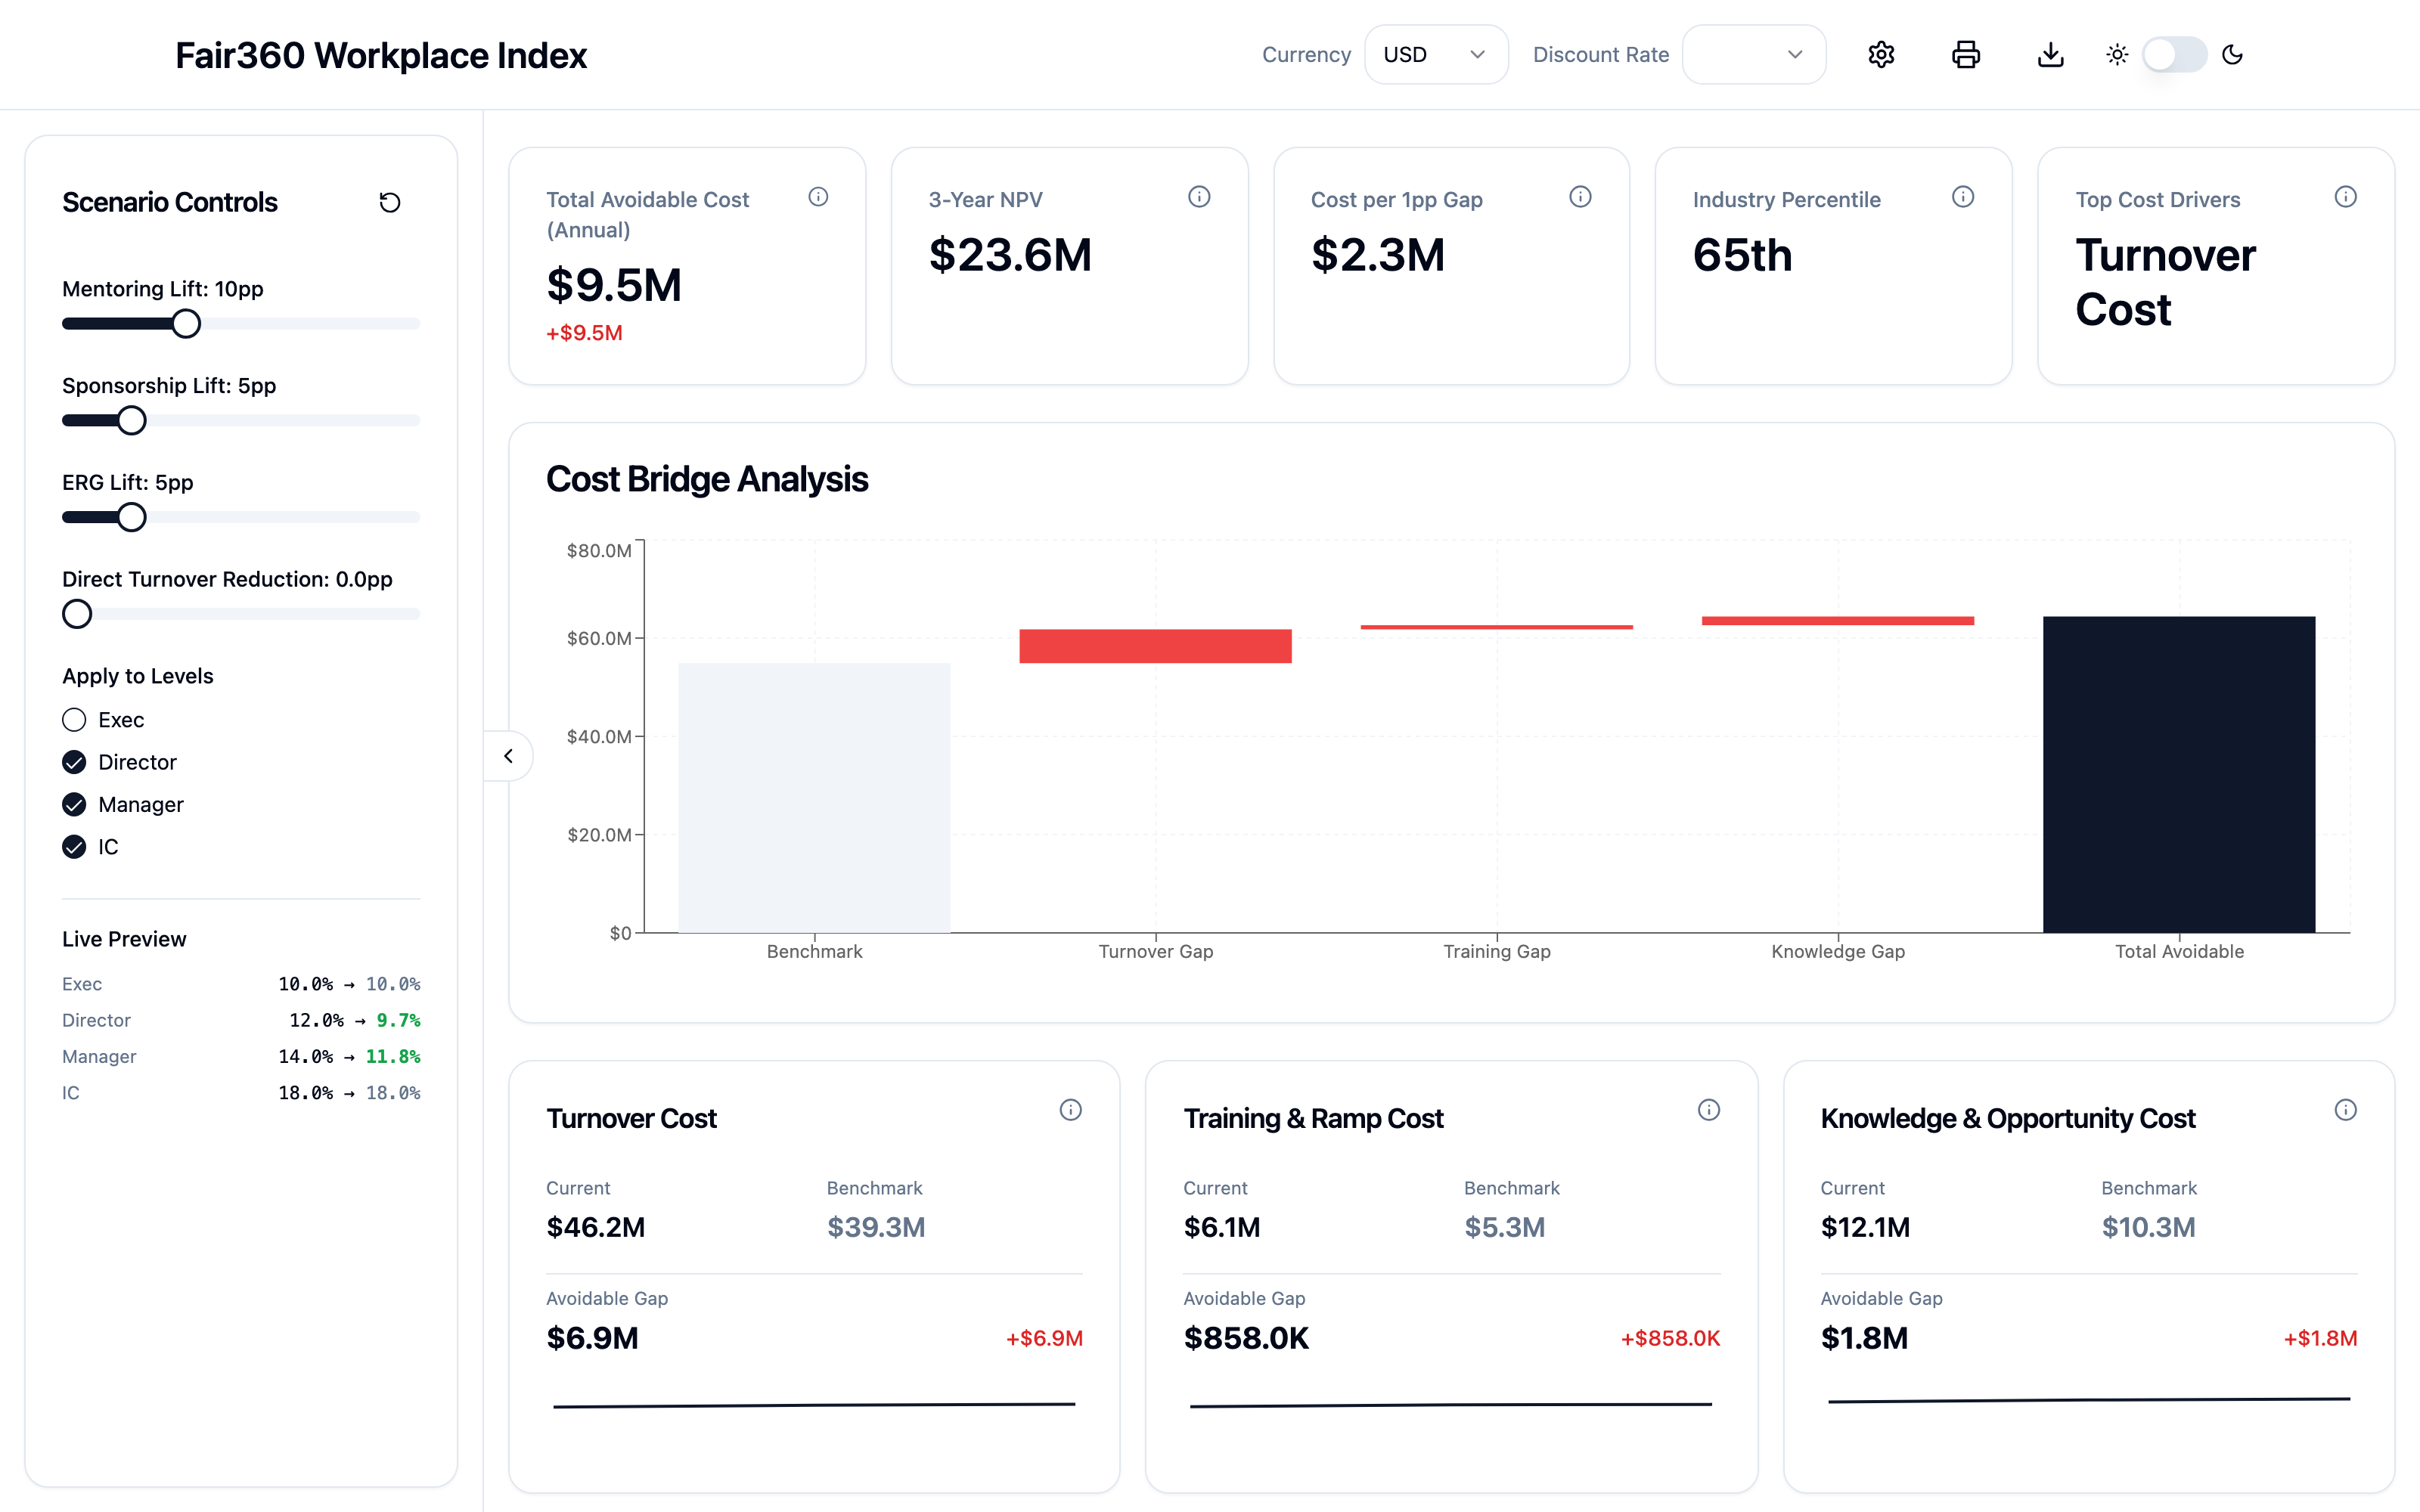The width and height of the screenshot is (2420, 1512).
Task: Open info icon on 3-Year NPV card
Action: click(1199, 197)
